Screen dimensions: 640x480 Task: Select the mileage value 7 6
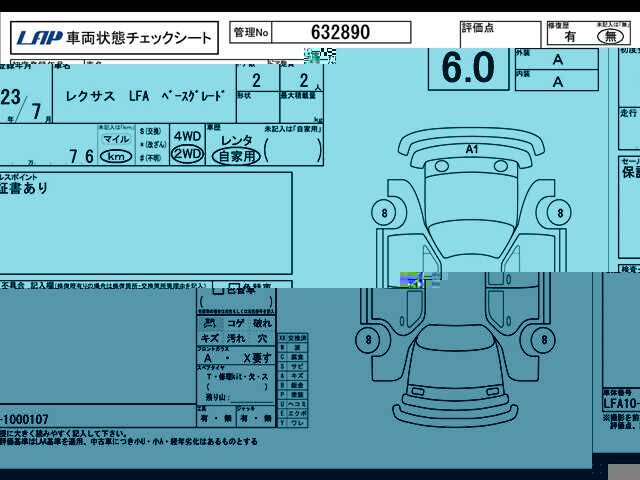coord(81,156)
